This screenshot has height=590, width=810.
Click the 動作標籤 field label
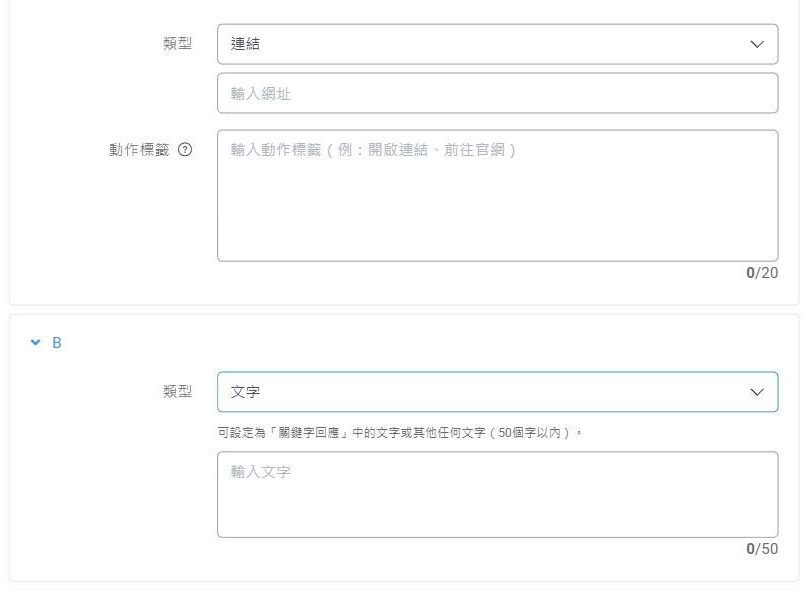[x=139, y=150]
